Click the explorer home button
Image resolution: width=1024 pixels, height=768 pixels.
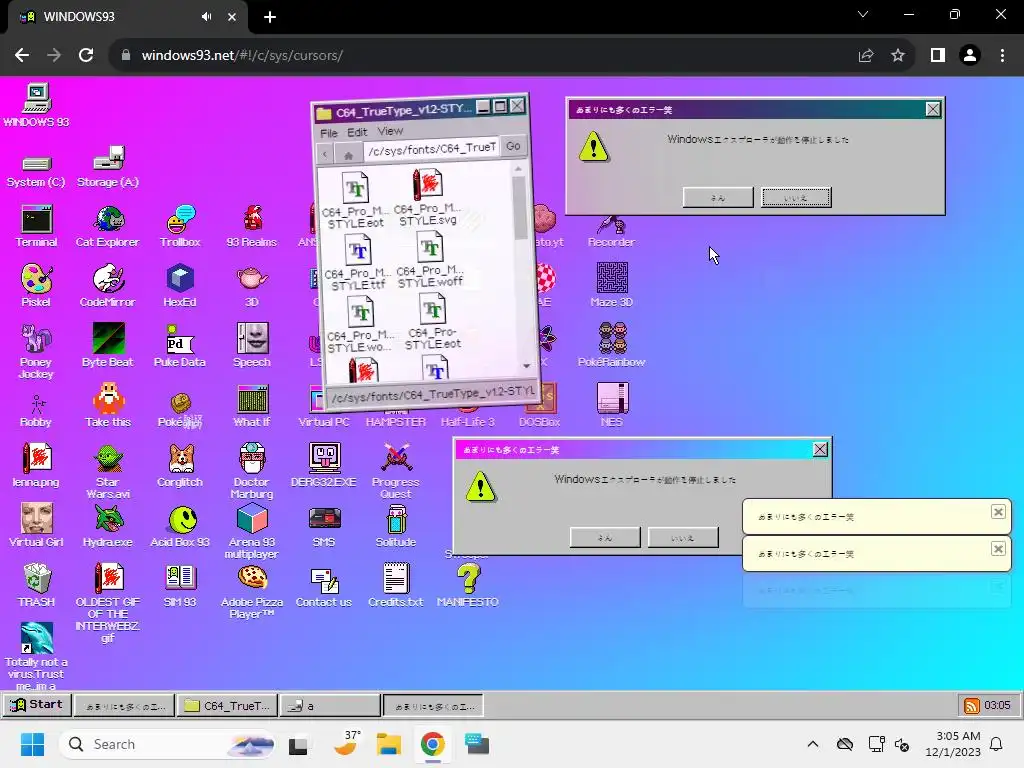(x=348, y=155)
